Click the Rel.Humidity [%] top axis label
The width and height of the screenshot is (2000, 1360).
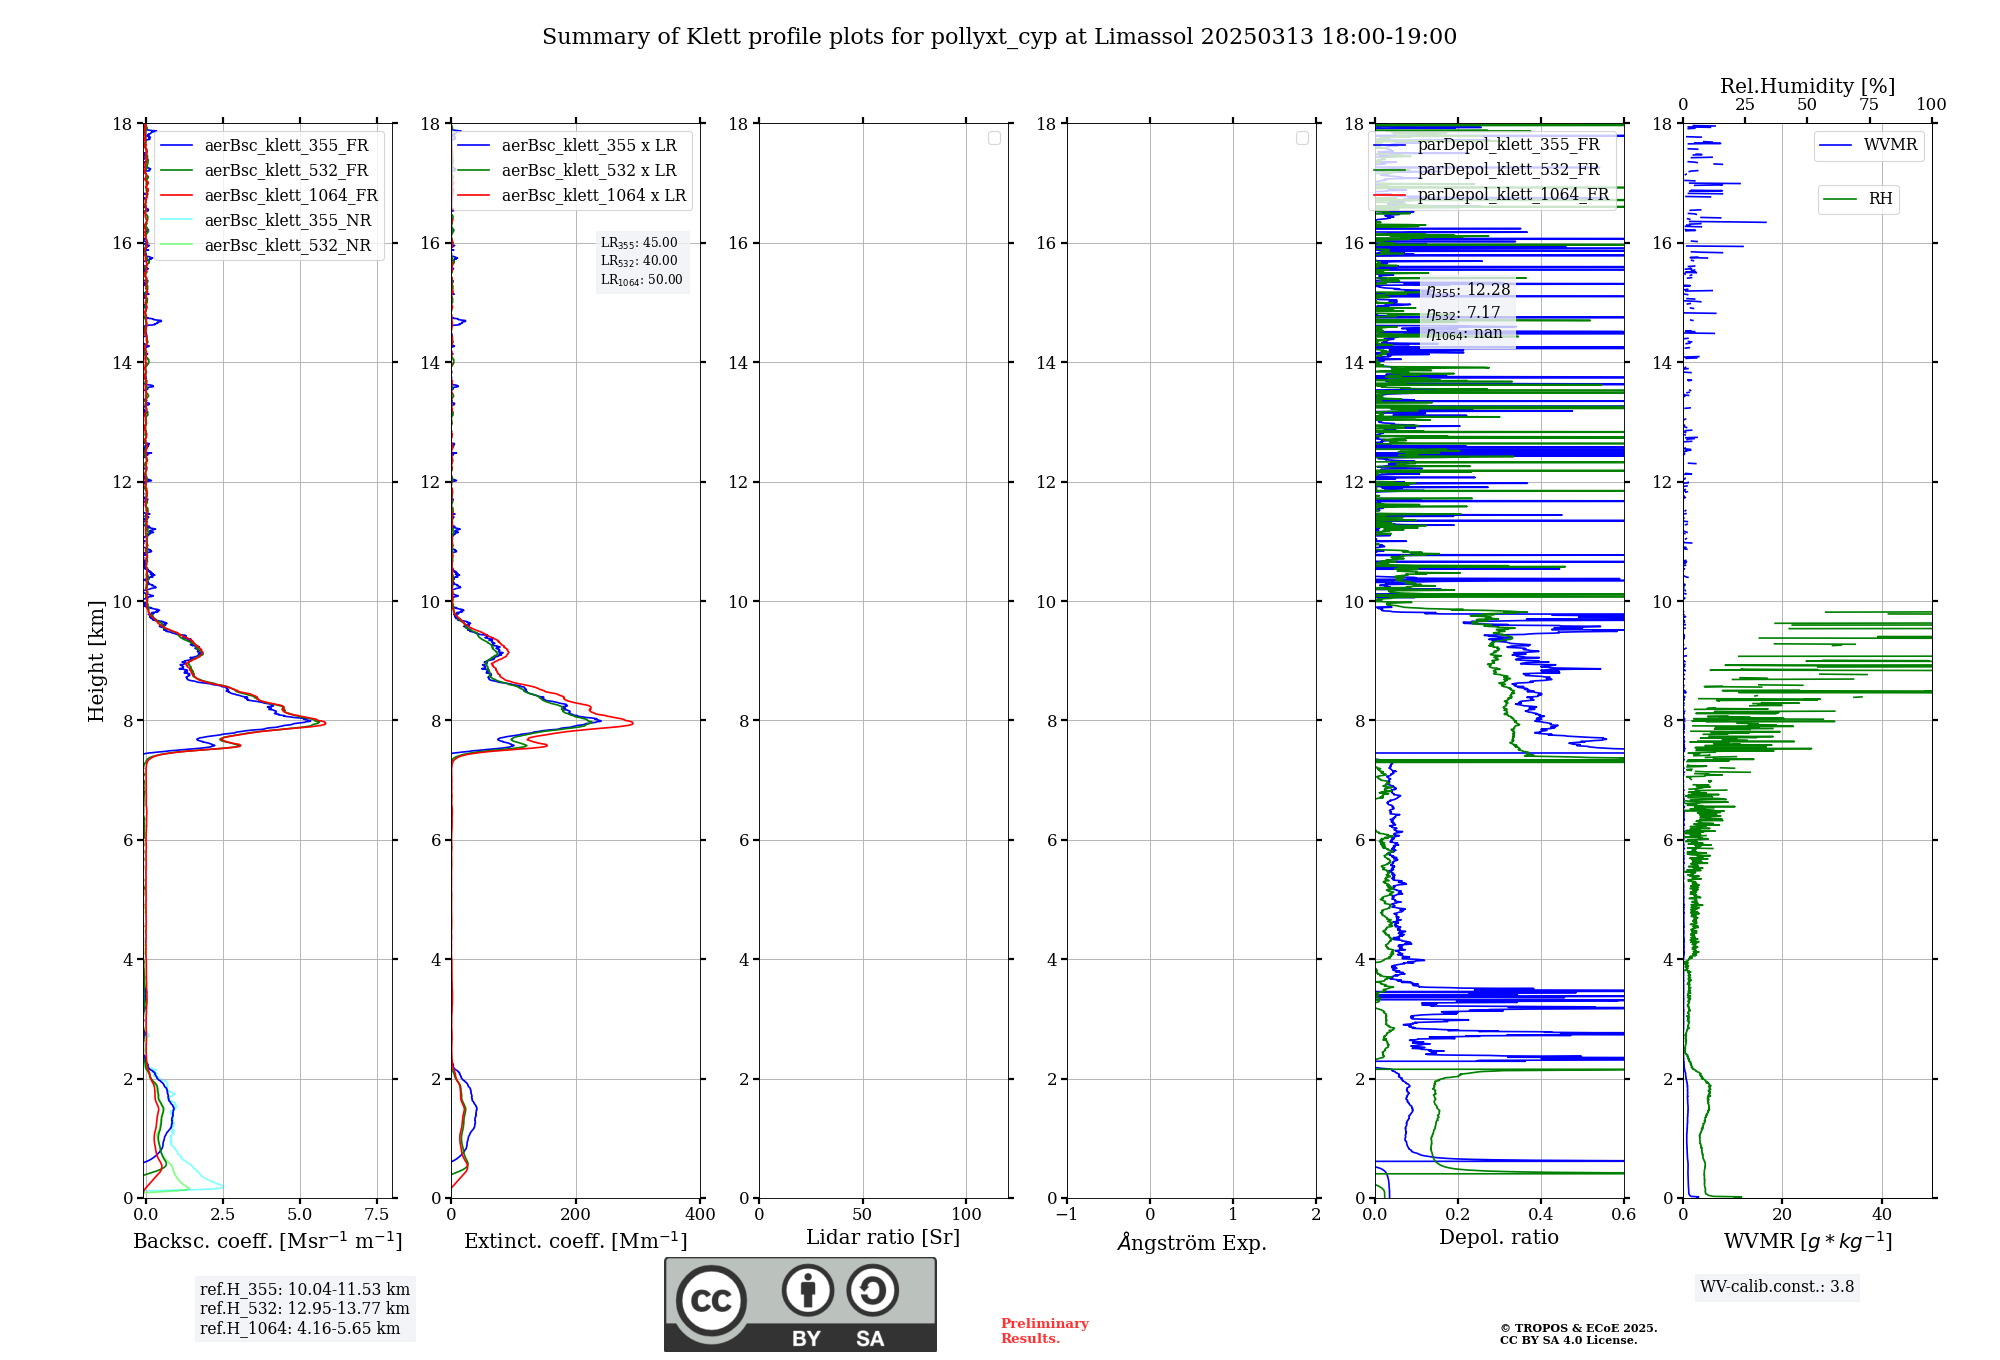pos(1808,86)
